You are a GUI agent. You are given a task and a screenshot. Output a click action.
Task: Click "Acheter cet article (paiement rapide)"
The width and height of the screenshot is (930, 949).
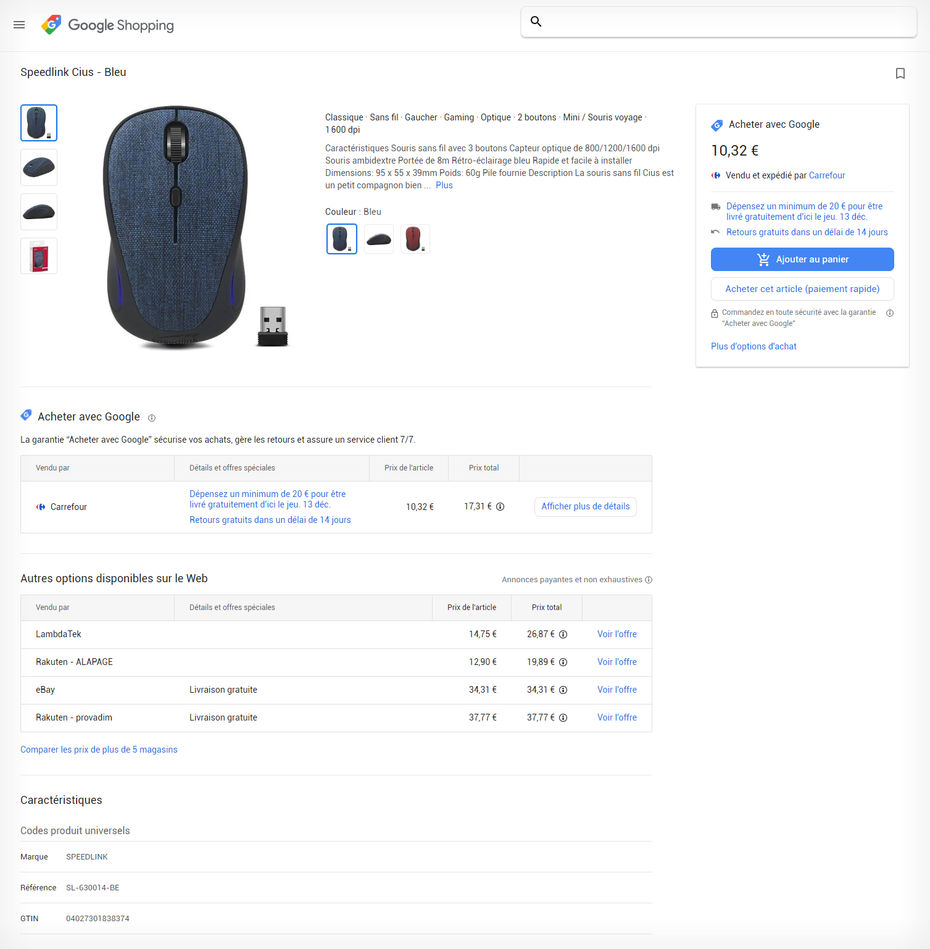click(801, 288)
